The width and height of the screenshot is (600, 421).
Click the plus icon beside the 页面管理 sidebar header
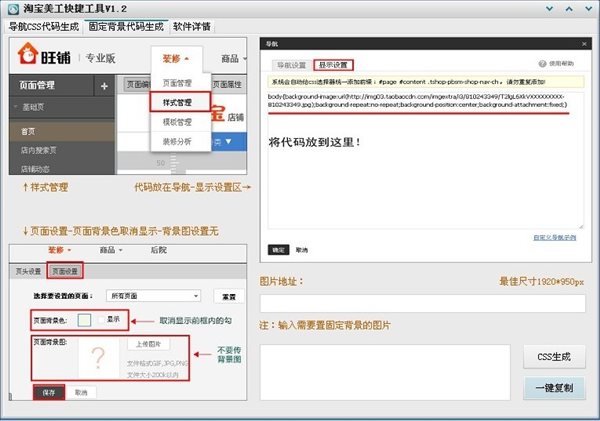(104, 86)
